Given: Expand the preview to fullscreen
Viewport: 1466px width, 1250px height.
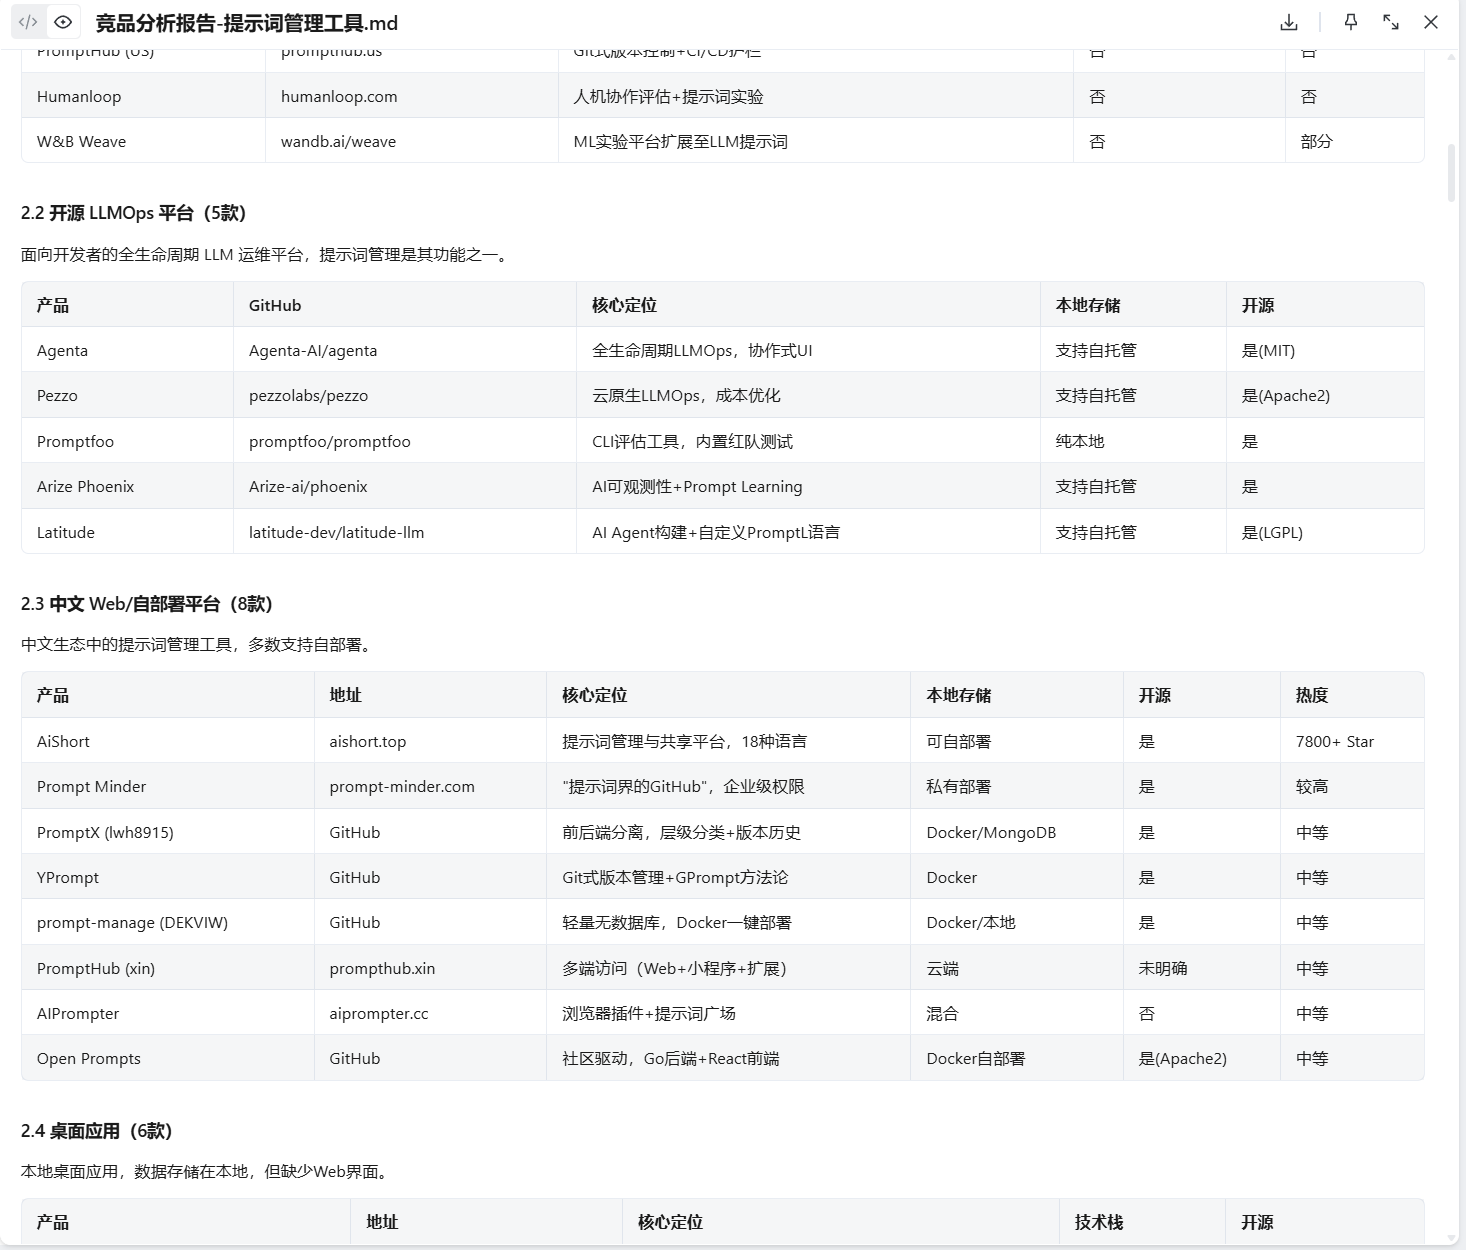Looking at the screenshot, I should (1391, 22).
